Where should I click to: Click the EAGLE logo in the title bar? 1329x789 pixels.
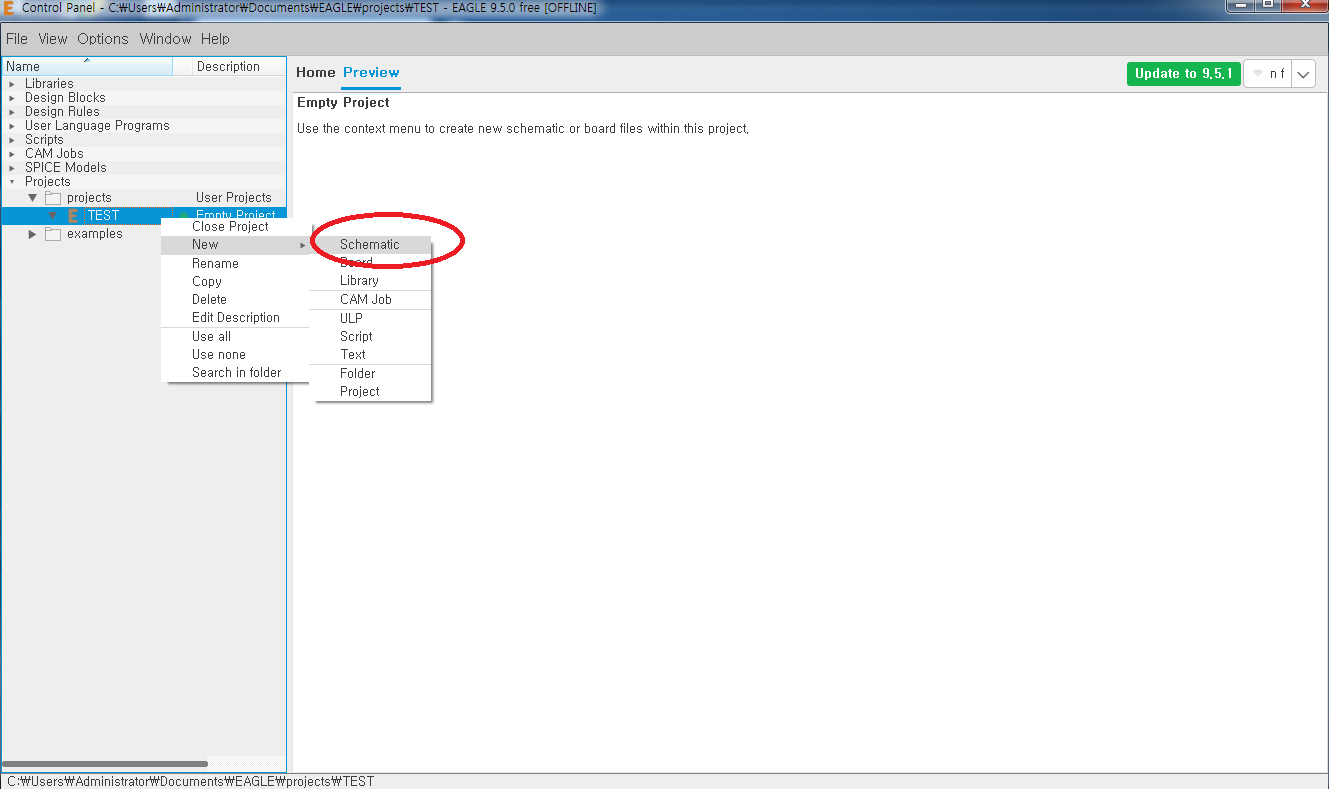coord(9,8)
